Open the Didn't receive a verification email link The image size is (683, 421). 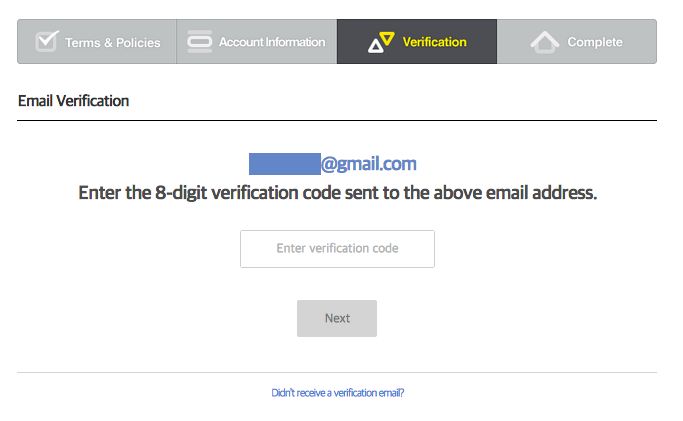(x=337, y=393)
